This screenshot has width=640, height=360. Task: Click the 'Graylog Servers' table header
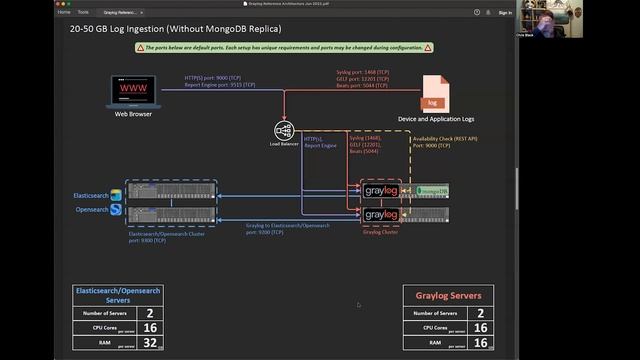(448, 296)
